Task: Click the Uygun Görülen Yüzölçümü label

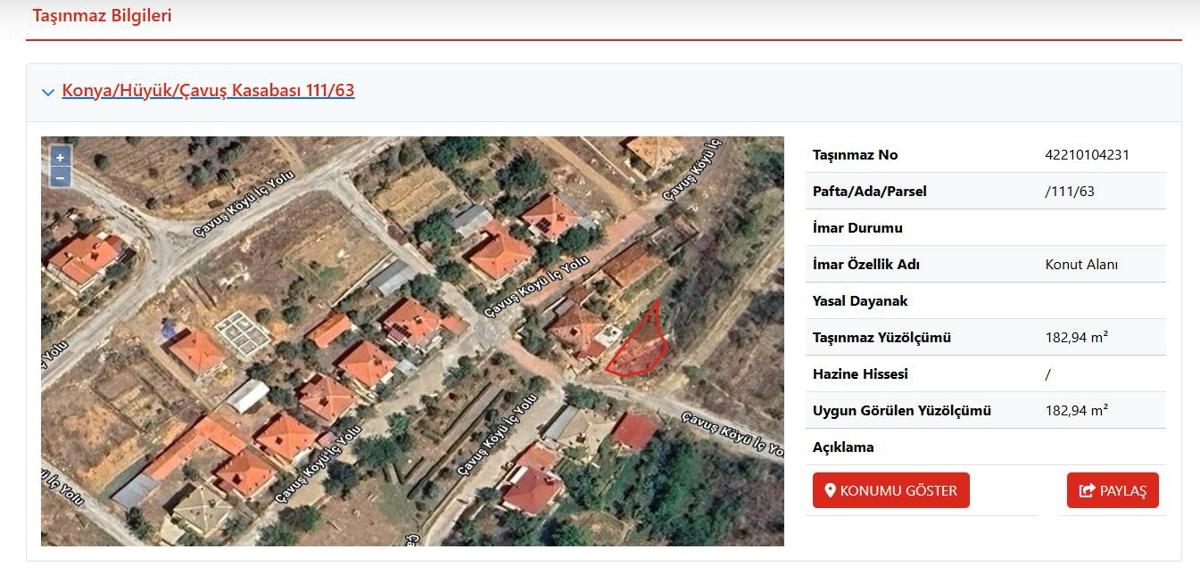Action: click(x=901, y=411)
